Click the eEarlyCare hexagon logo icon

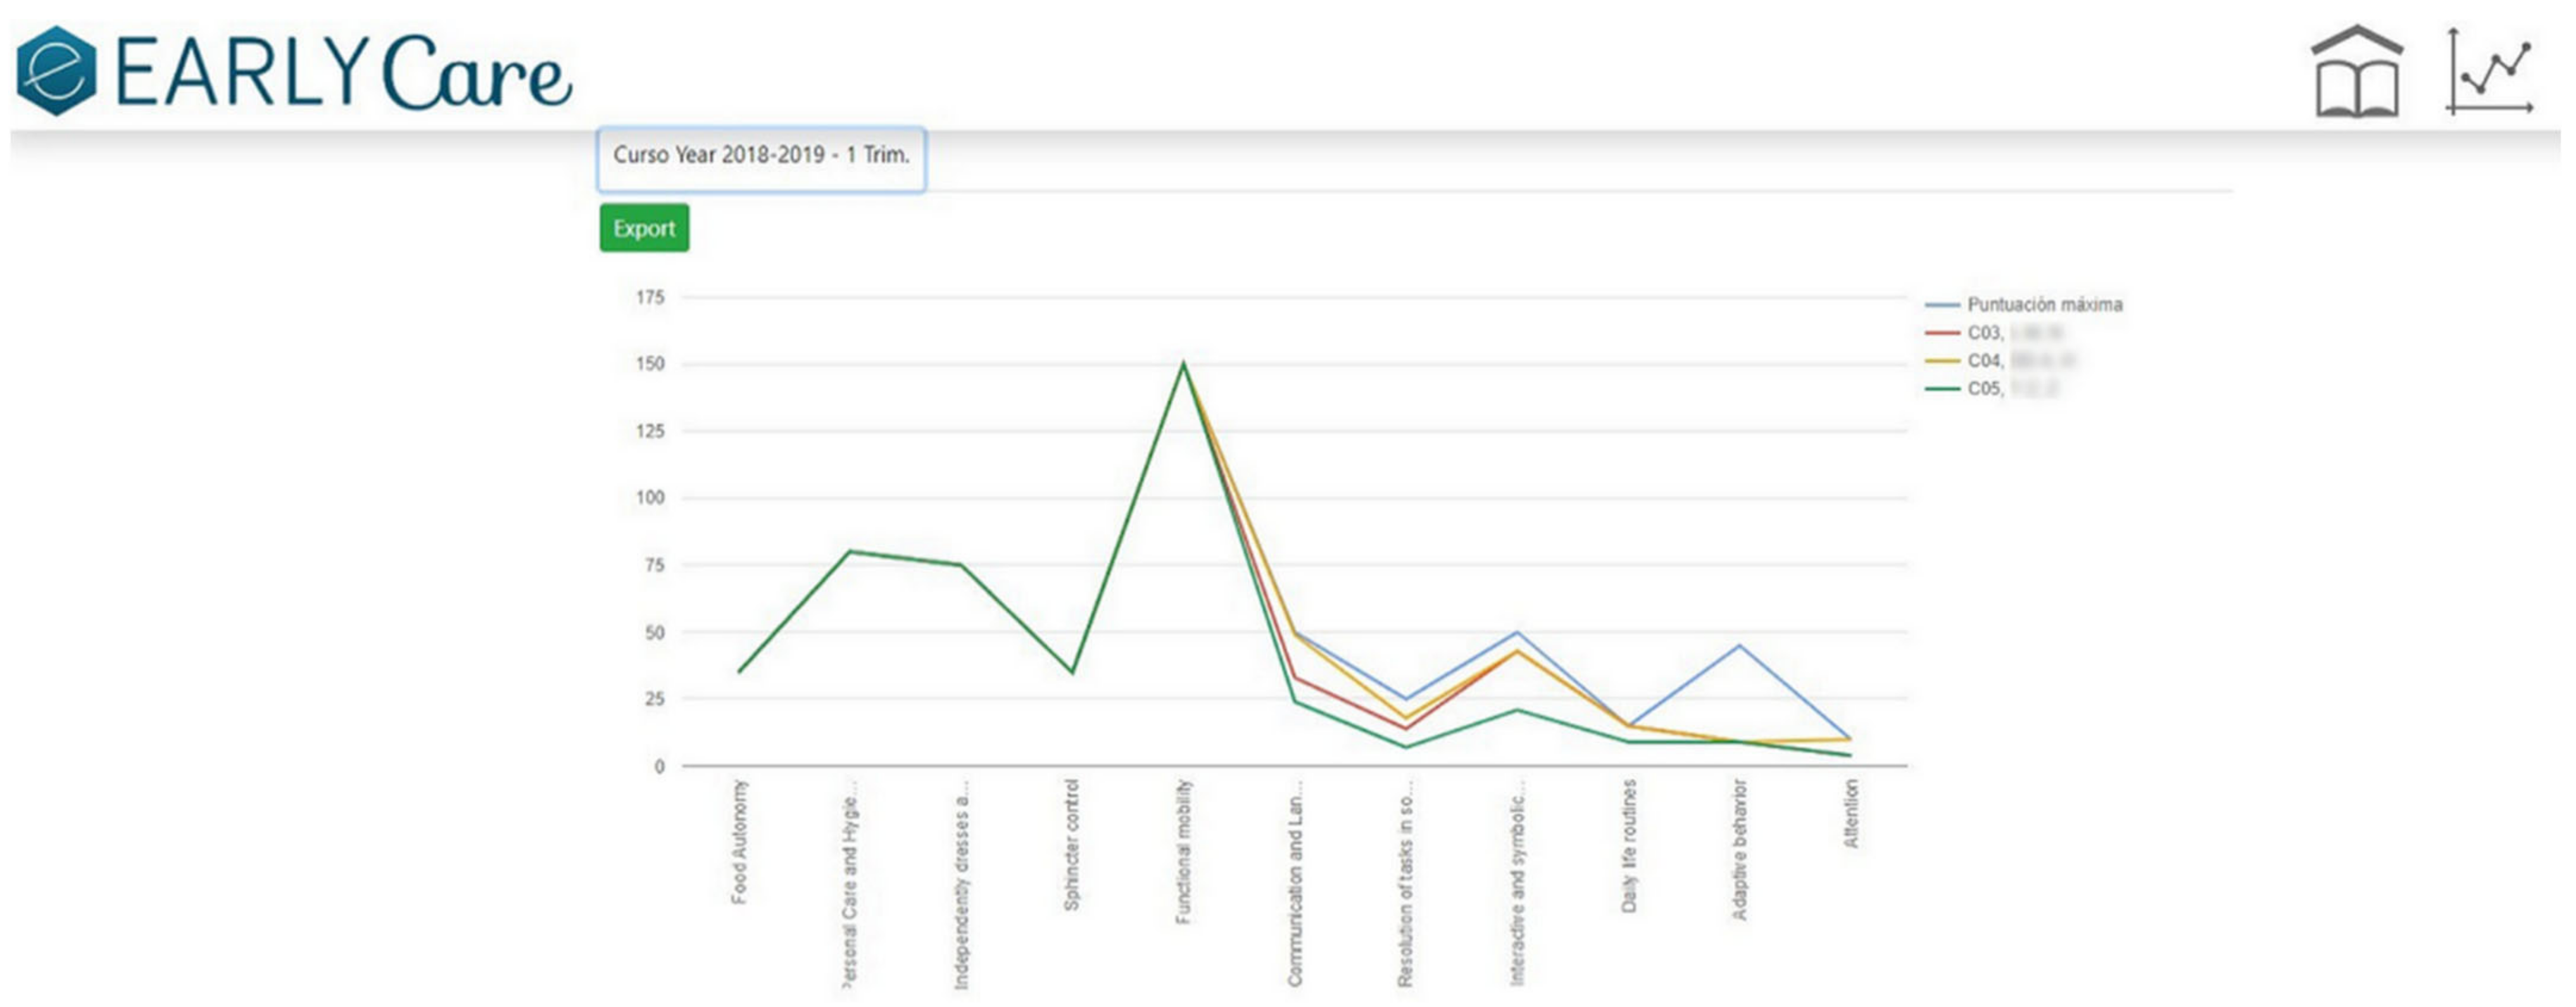tap(57, 71)
